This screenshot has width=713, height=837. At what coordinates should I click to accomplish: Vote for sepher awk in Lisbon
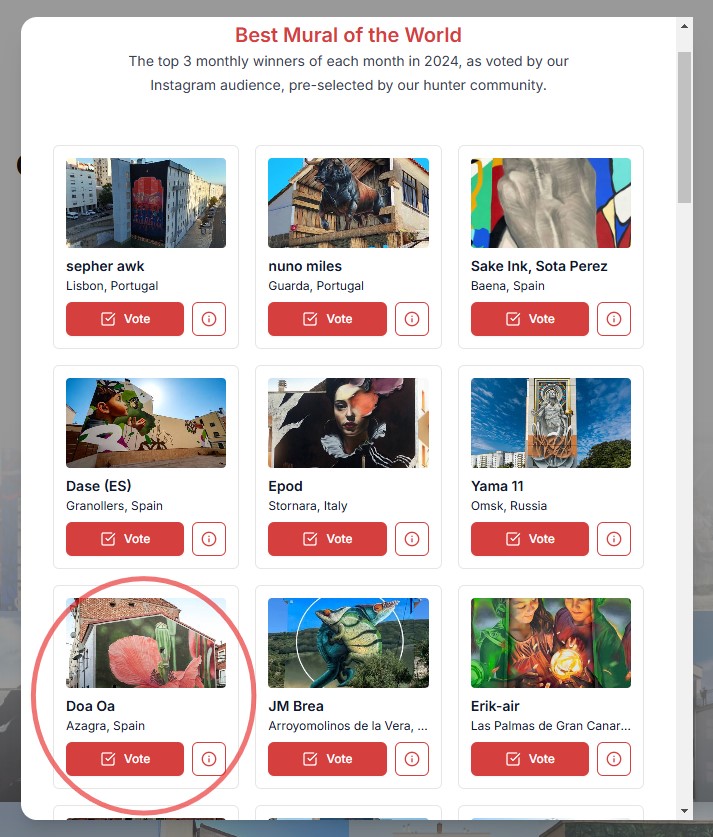coord(125,319)
